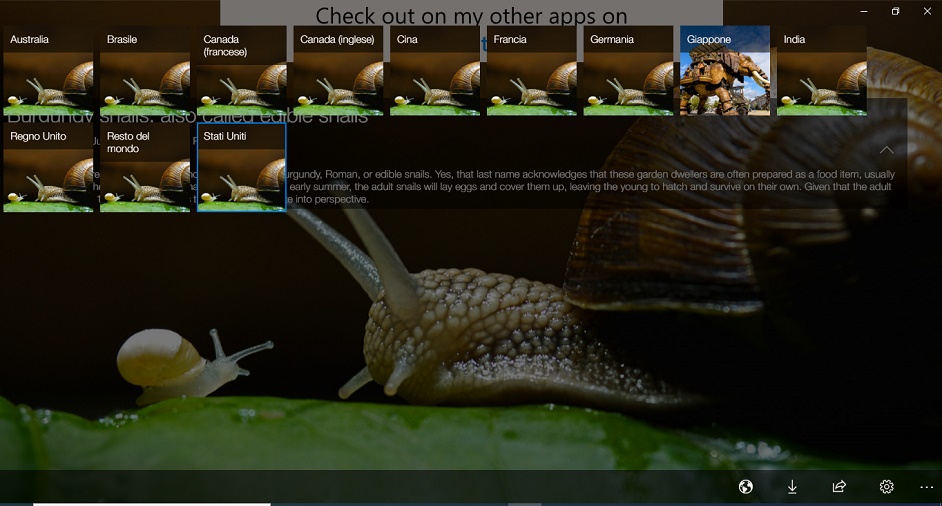
Task: Select the Stati Uniti tile
Action: (x=242, y=167)
